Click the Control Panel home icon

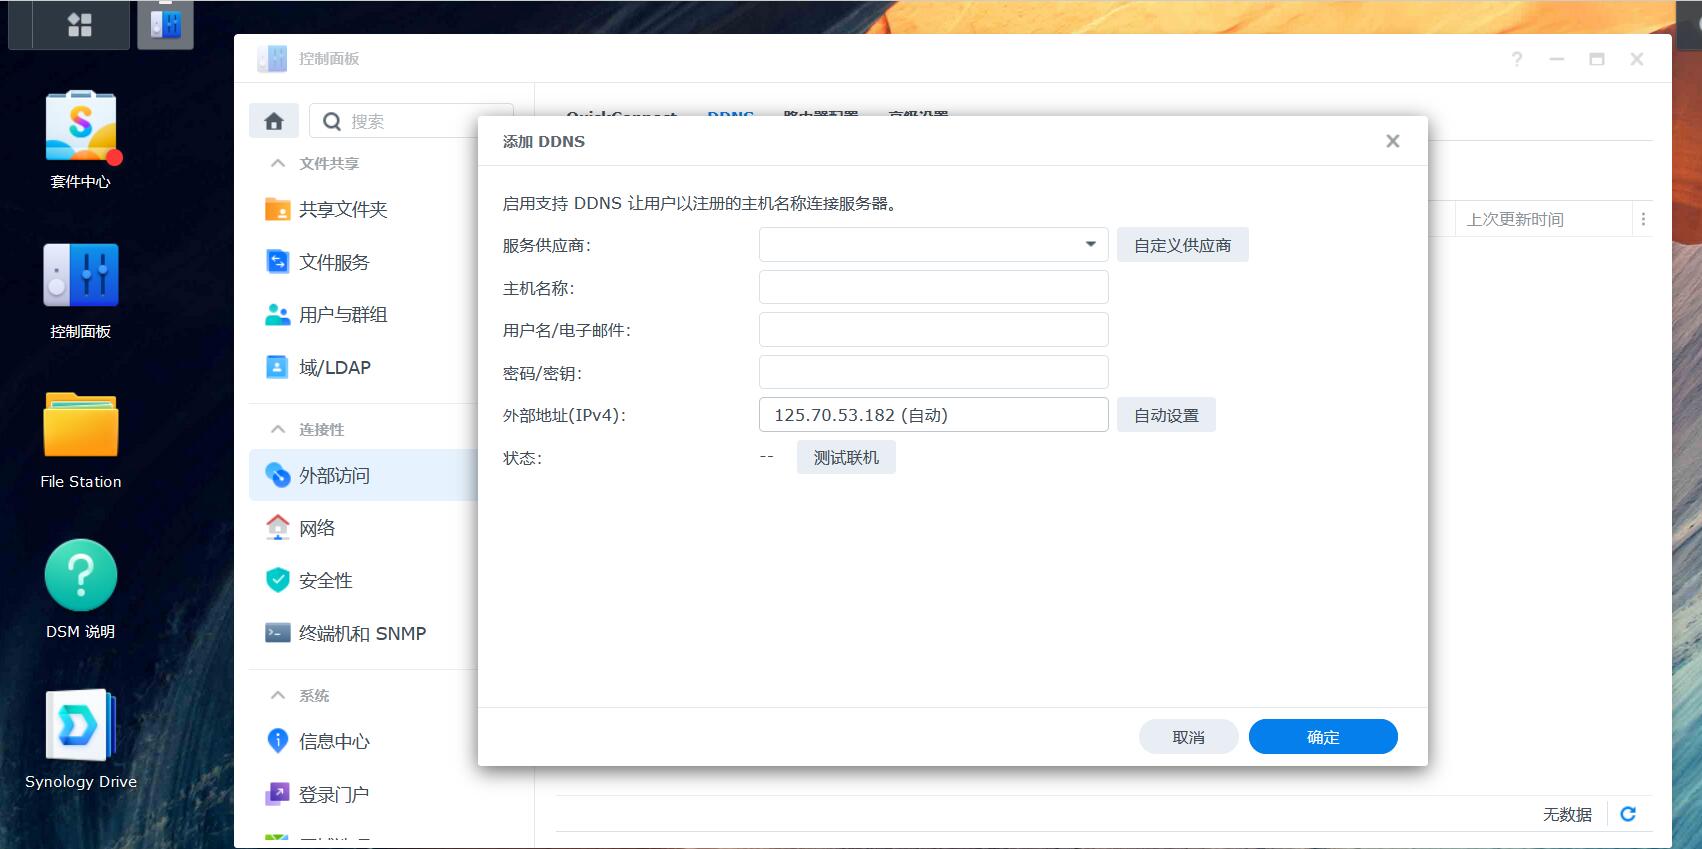[274, 121]
